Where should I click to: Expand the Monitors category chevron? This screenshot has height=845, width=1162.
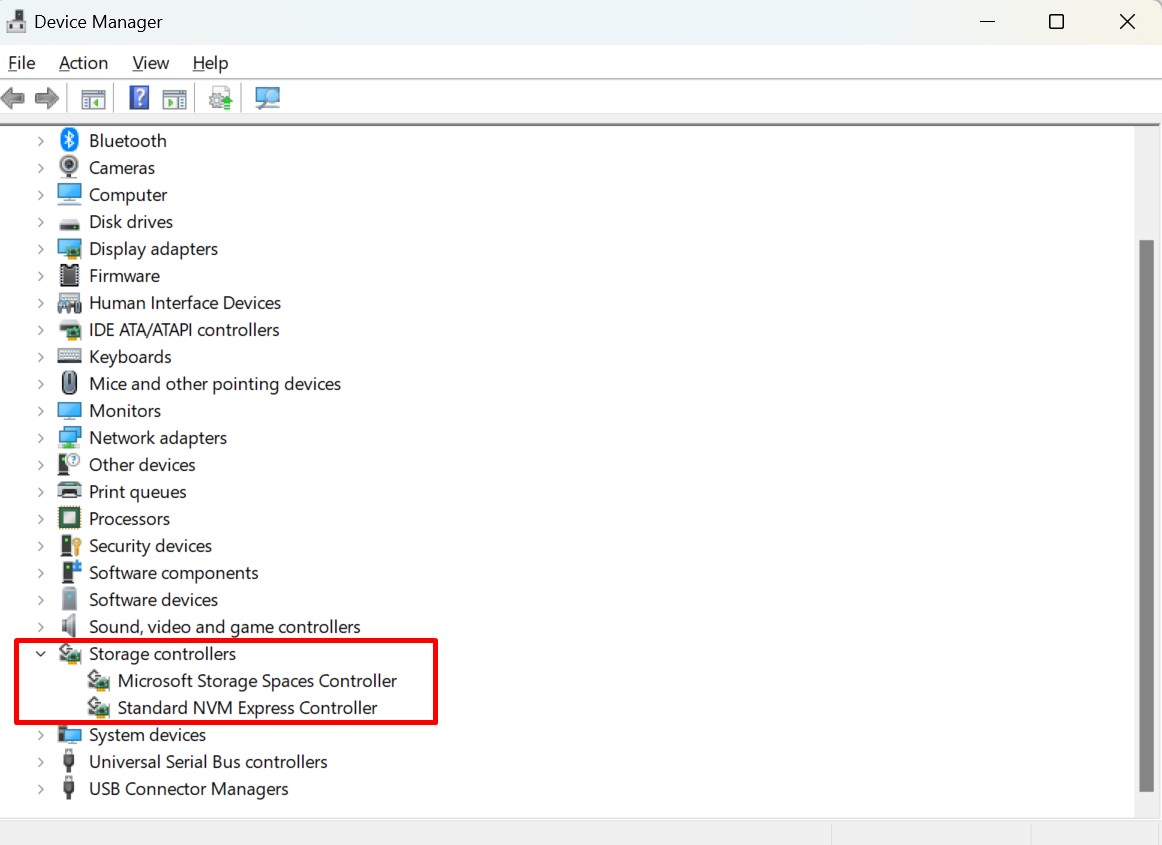41,411
